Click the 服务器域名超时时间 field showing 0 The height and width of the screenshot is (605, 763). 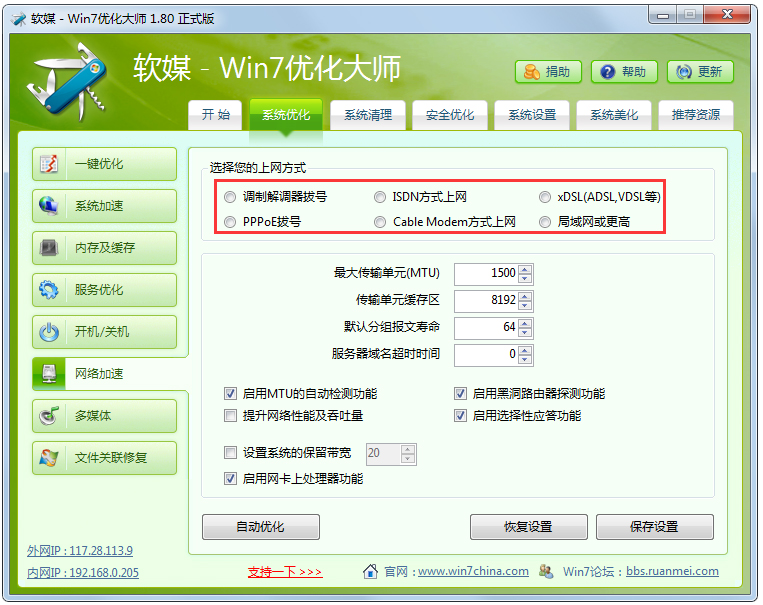click(x=486, y=355)
